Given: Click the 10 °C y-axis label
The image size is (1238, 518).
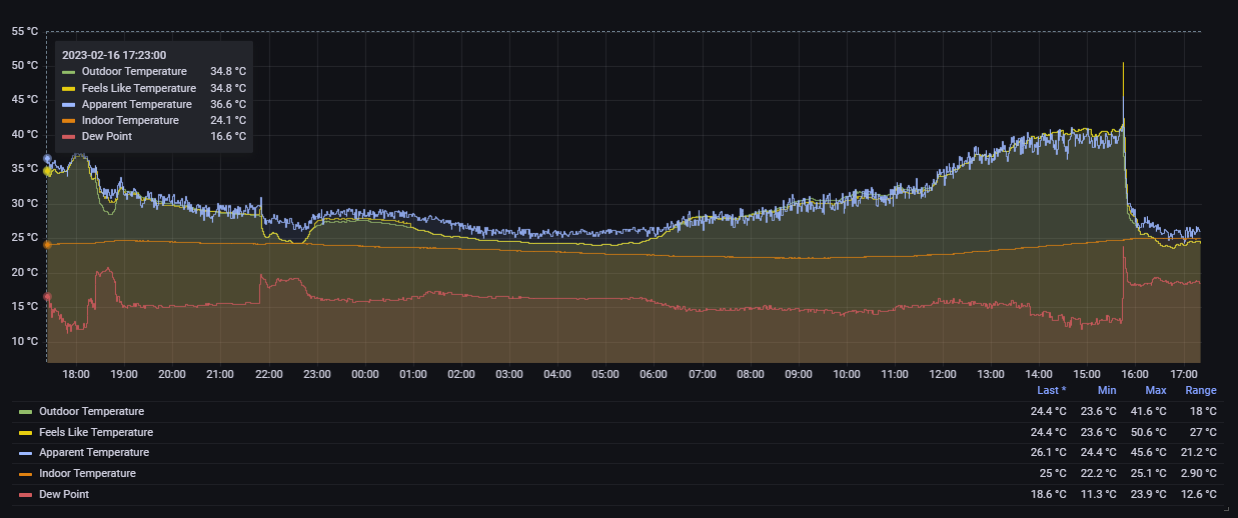Looking at the screenshot, I should click(x=25, y=342).
